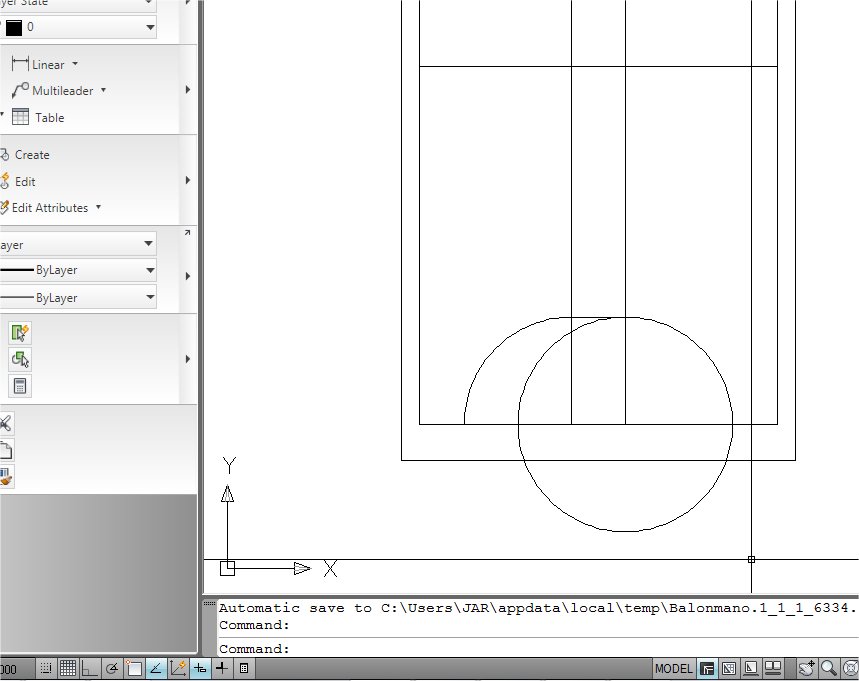Click the black layer color swatch
Viewport: 859px width, 681px height.
click(x=14, y=27)
